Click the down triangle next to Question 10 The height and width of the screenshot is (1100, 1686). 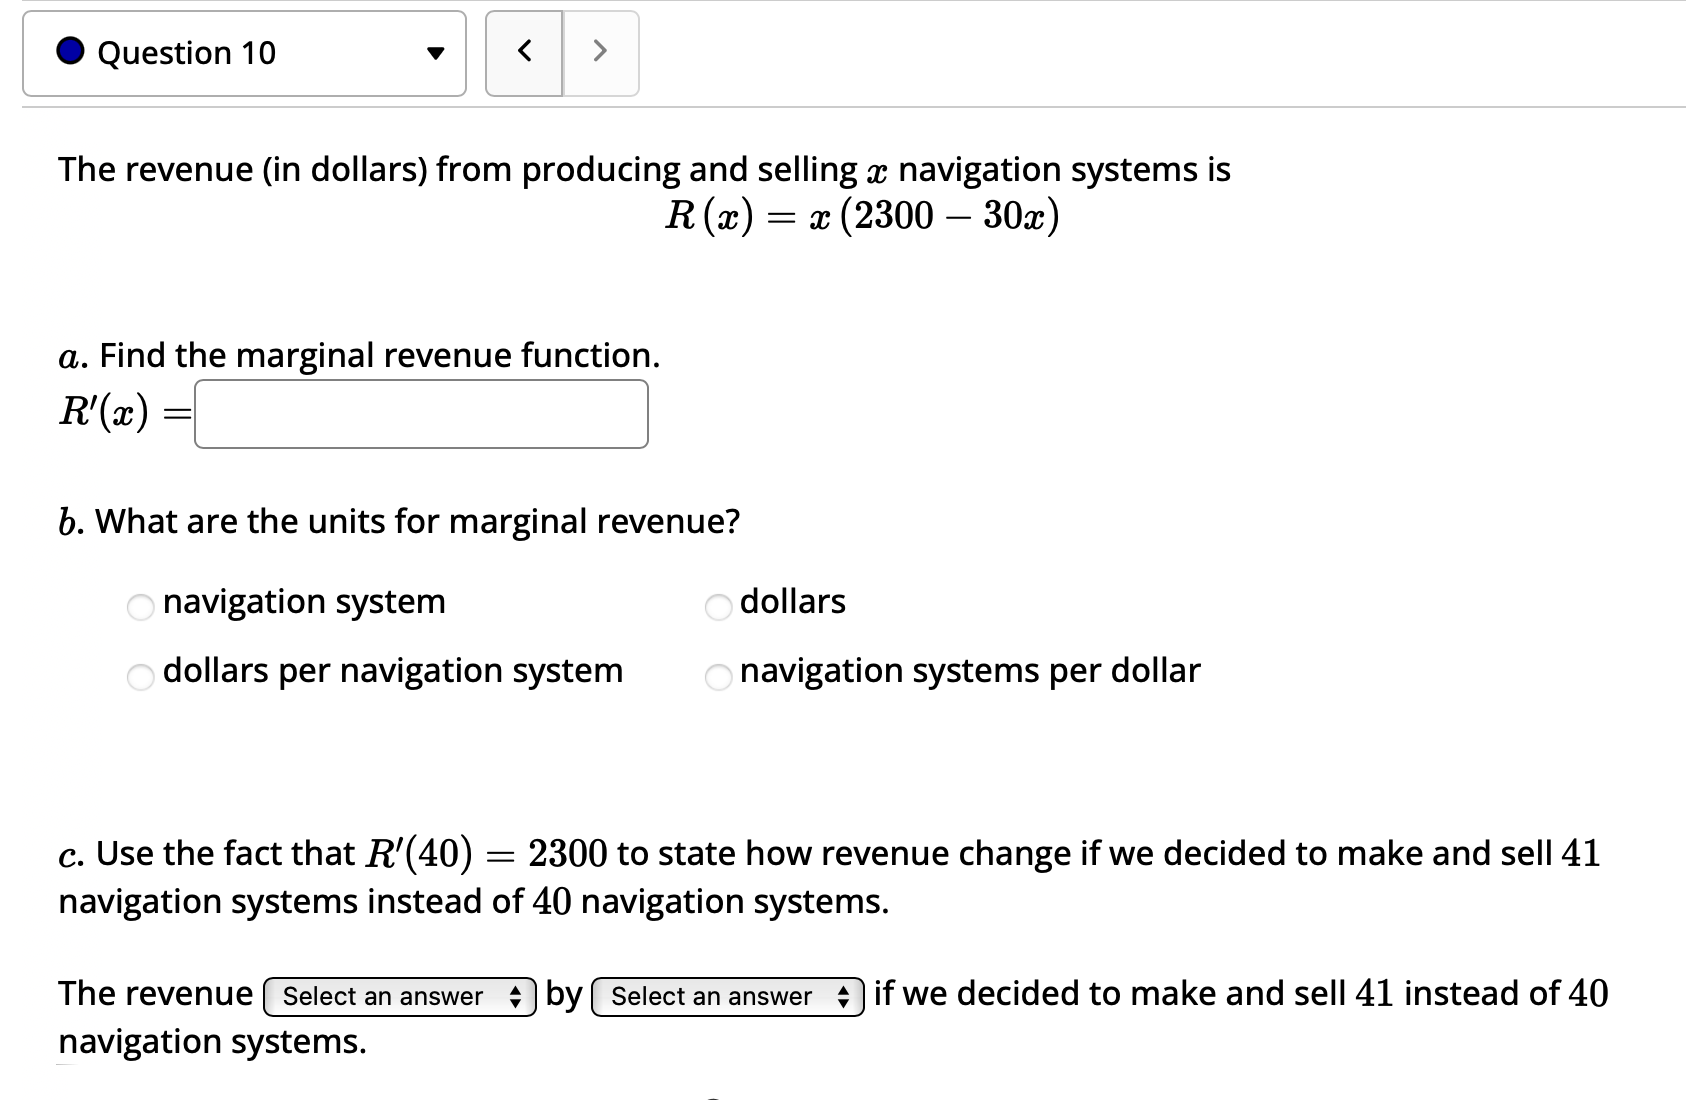437,54
